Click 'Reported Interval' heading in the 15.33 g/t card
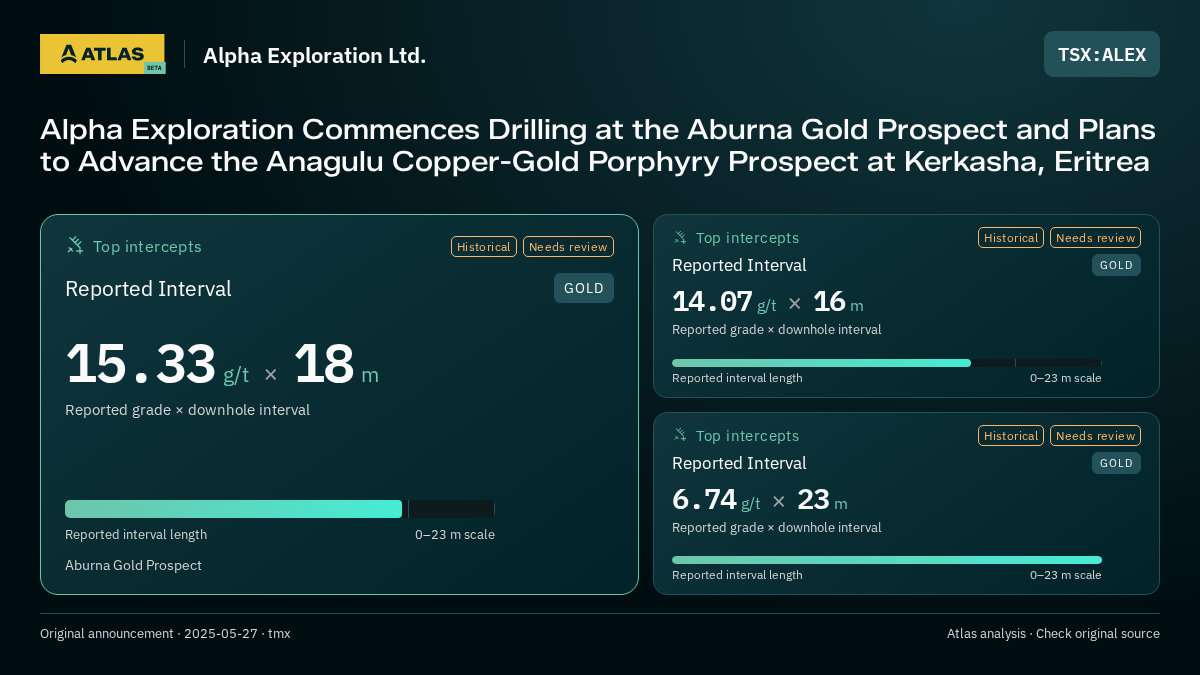Image resolution: width=1200 pixels, height=675 pixels. pyautogui.click(x=148, y=289)
